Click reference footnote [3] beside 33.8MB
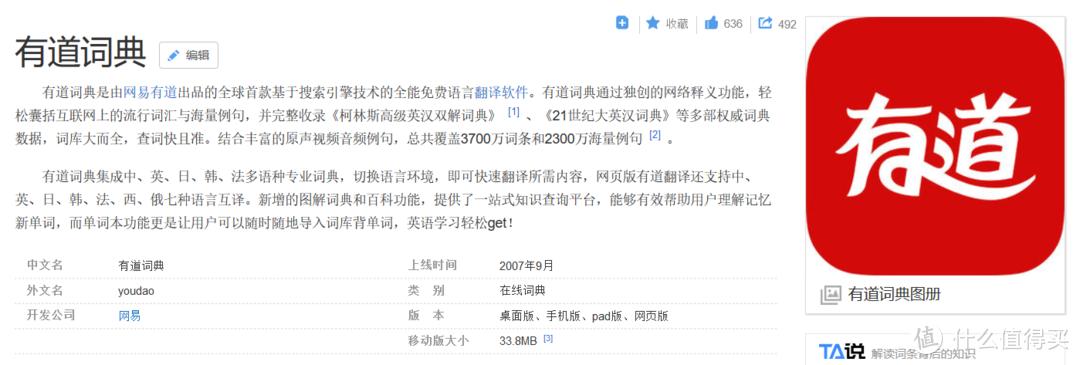Screen dimensions: 1080x365 [548, 338]
